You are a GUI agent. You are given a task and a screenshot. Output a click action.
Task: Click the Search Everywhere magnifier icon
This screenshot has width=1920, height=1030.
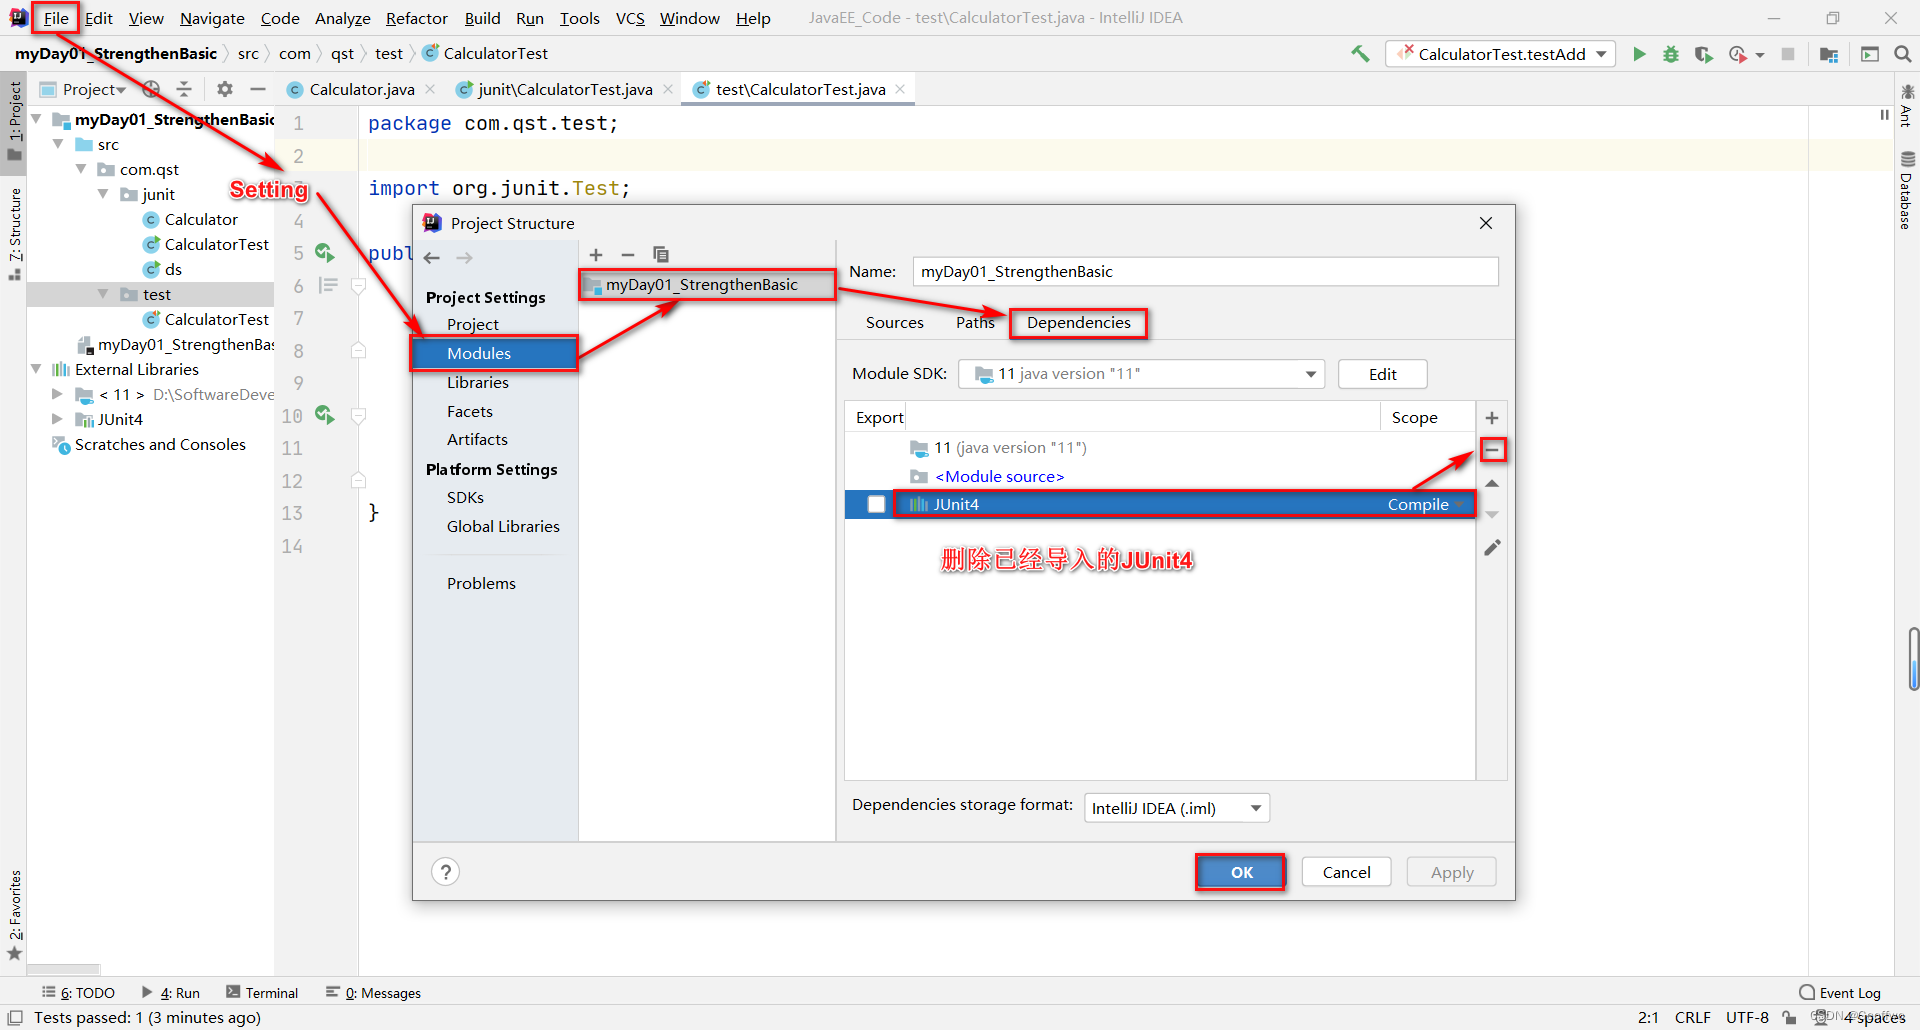point(1903,54)
